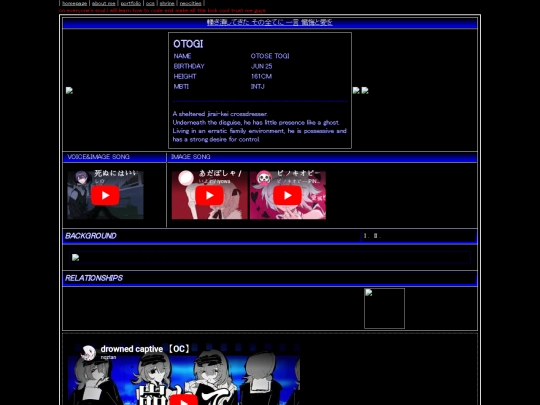Click second broken image right of profile box
540x405 pixels.
point(365,91)
